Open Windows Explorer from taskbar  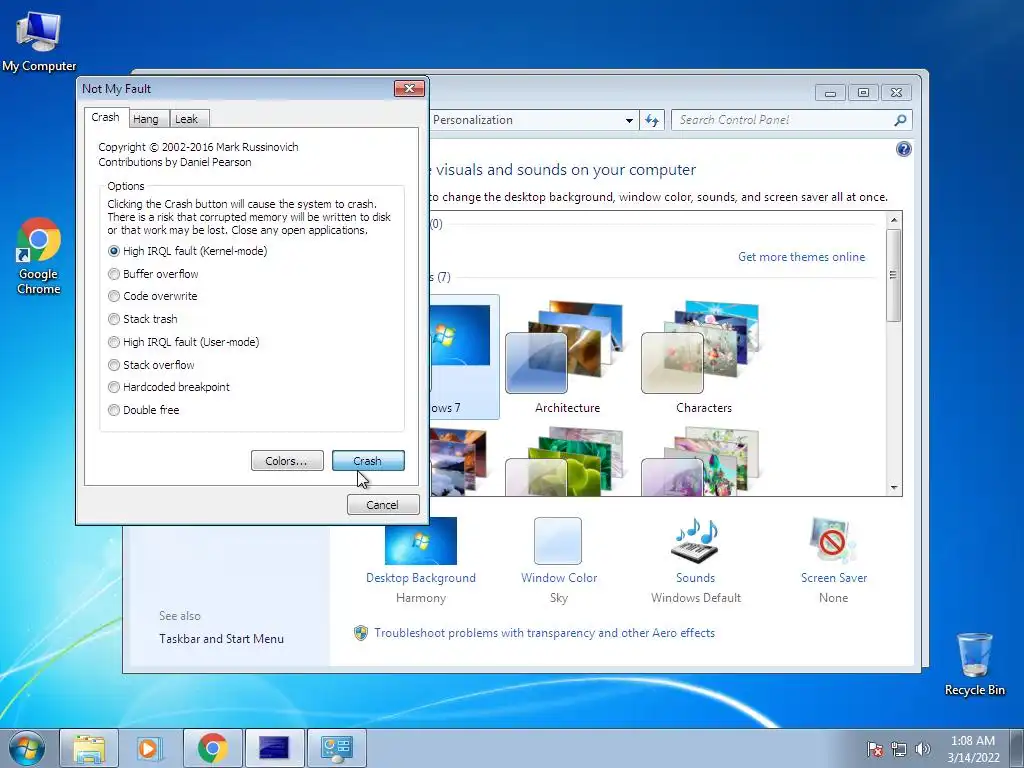pos(89,748)
